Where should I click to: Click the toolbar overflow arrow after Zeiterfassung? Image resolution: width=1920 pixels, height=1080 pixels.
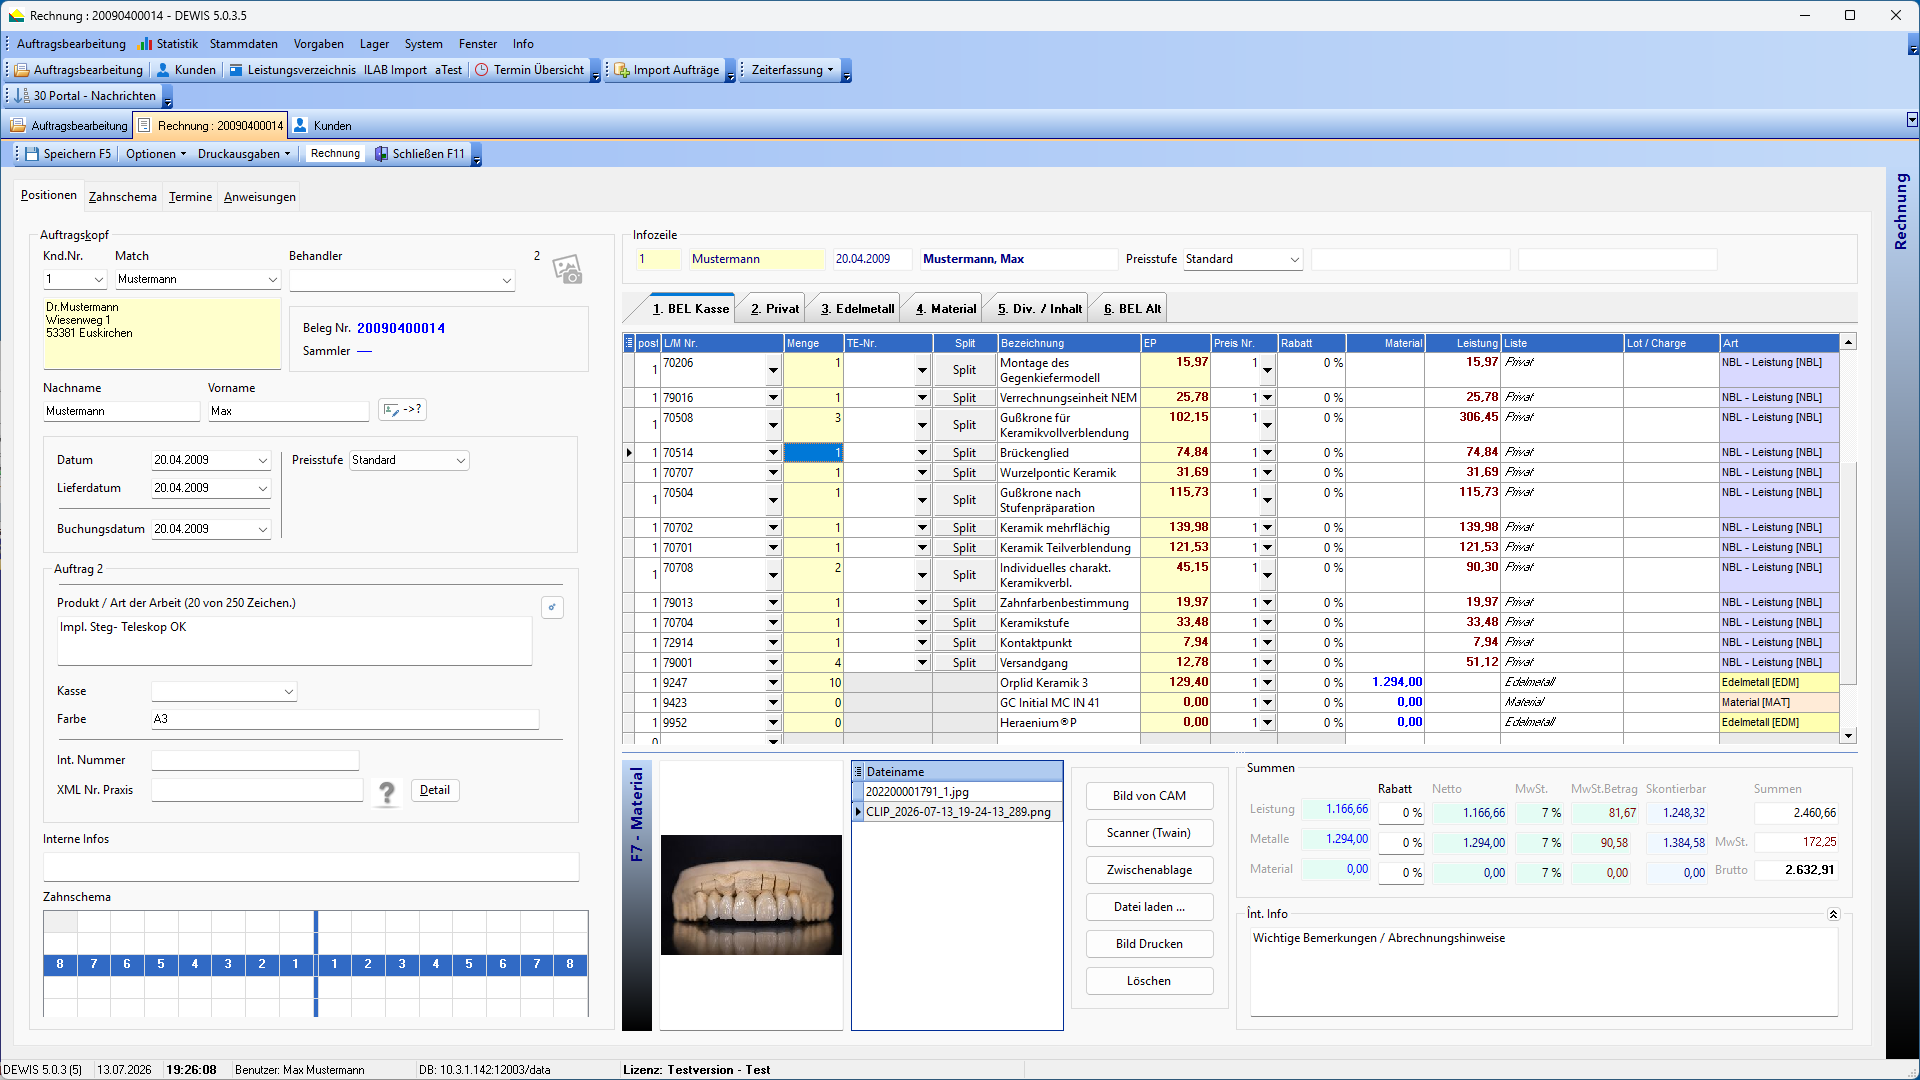[846, 71]
